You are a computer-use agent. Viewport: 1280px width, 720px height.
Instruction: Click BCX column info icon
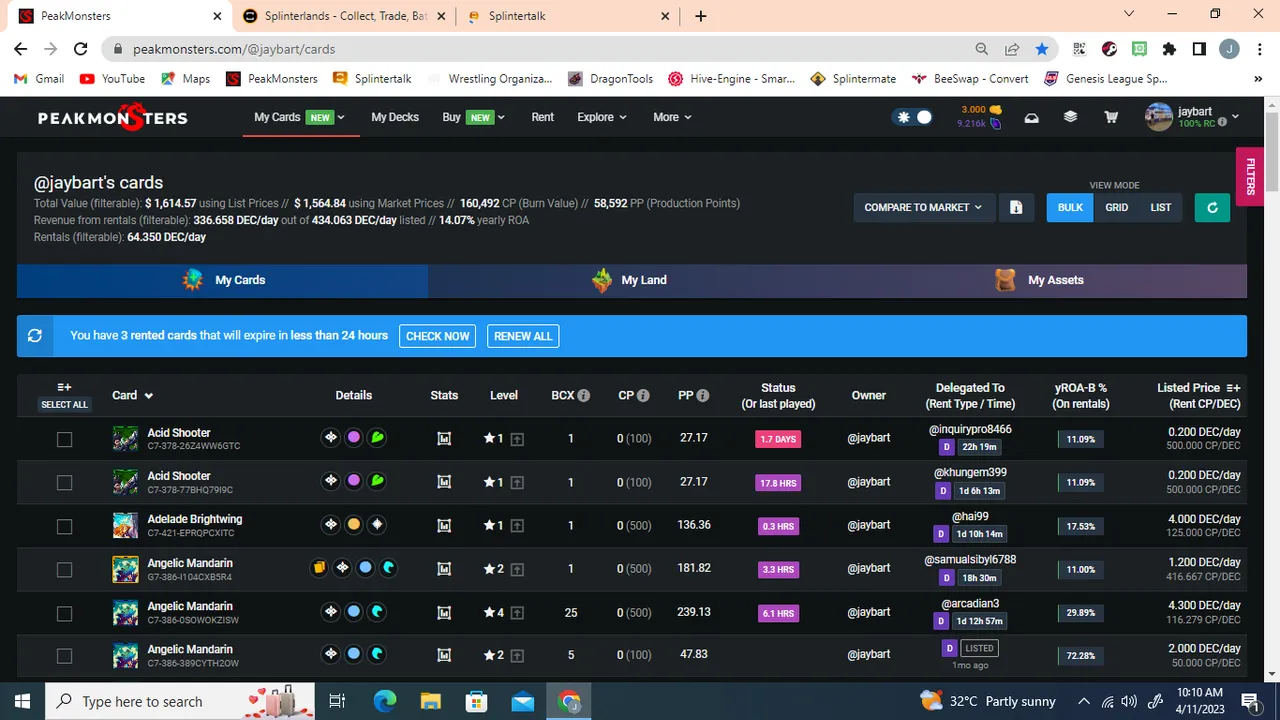click(x=584, y=395)
